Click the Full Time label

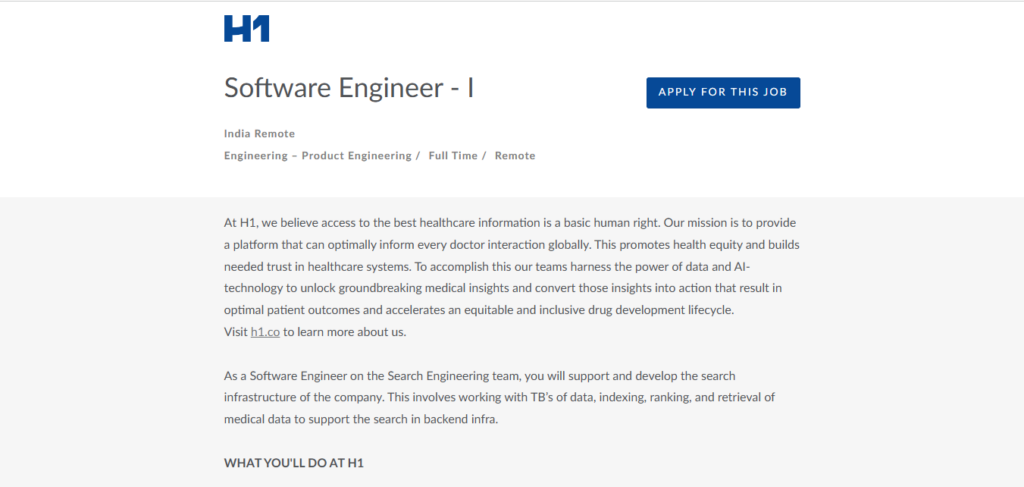click(453, 156)
